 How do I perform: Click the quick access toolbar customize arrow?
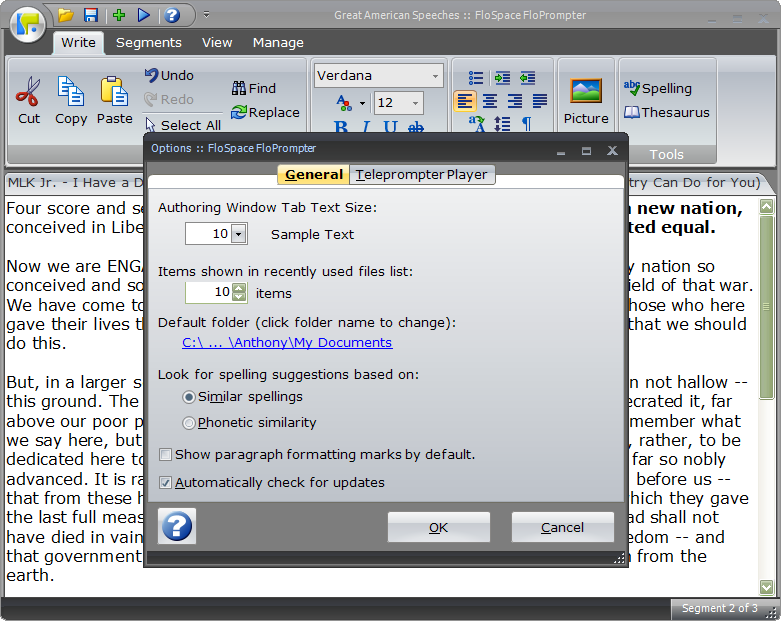(x=206, y=15)
